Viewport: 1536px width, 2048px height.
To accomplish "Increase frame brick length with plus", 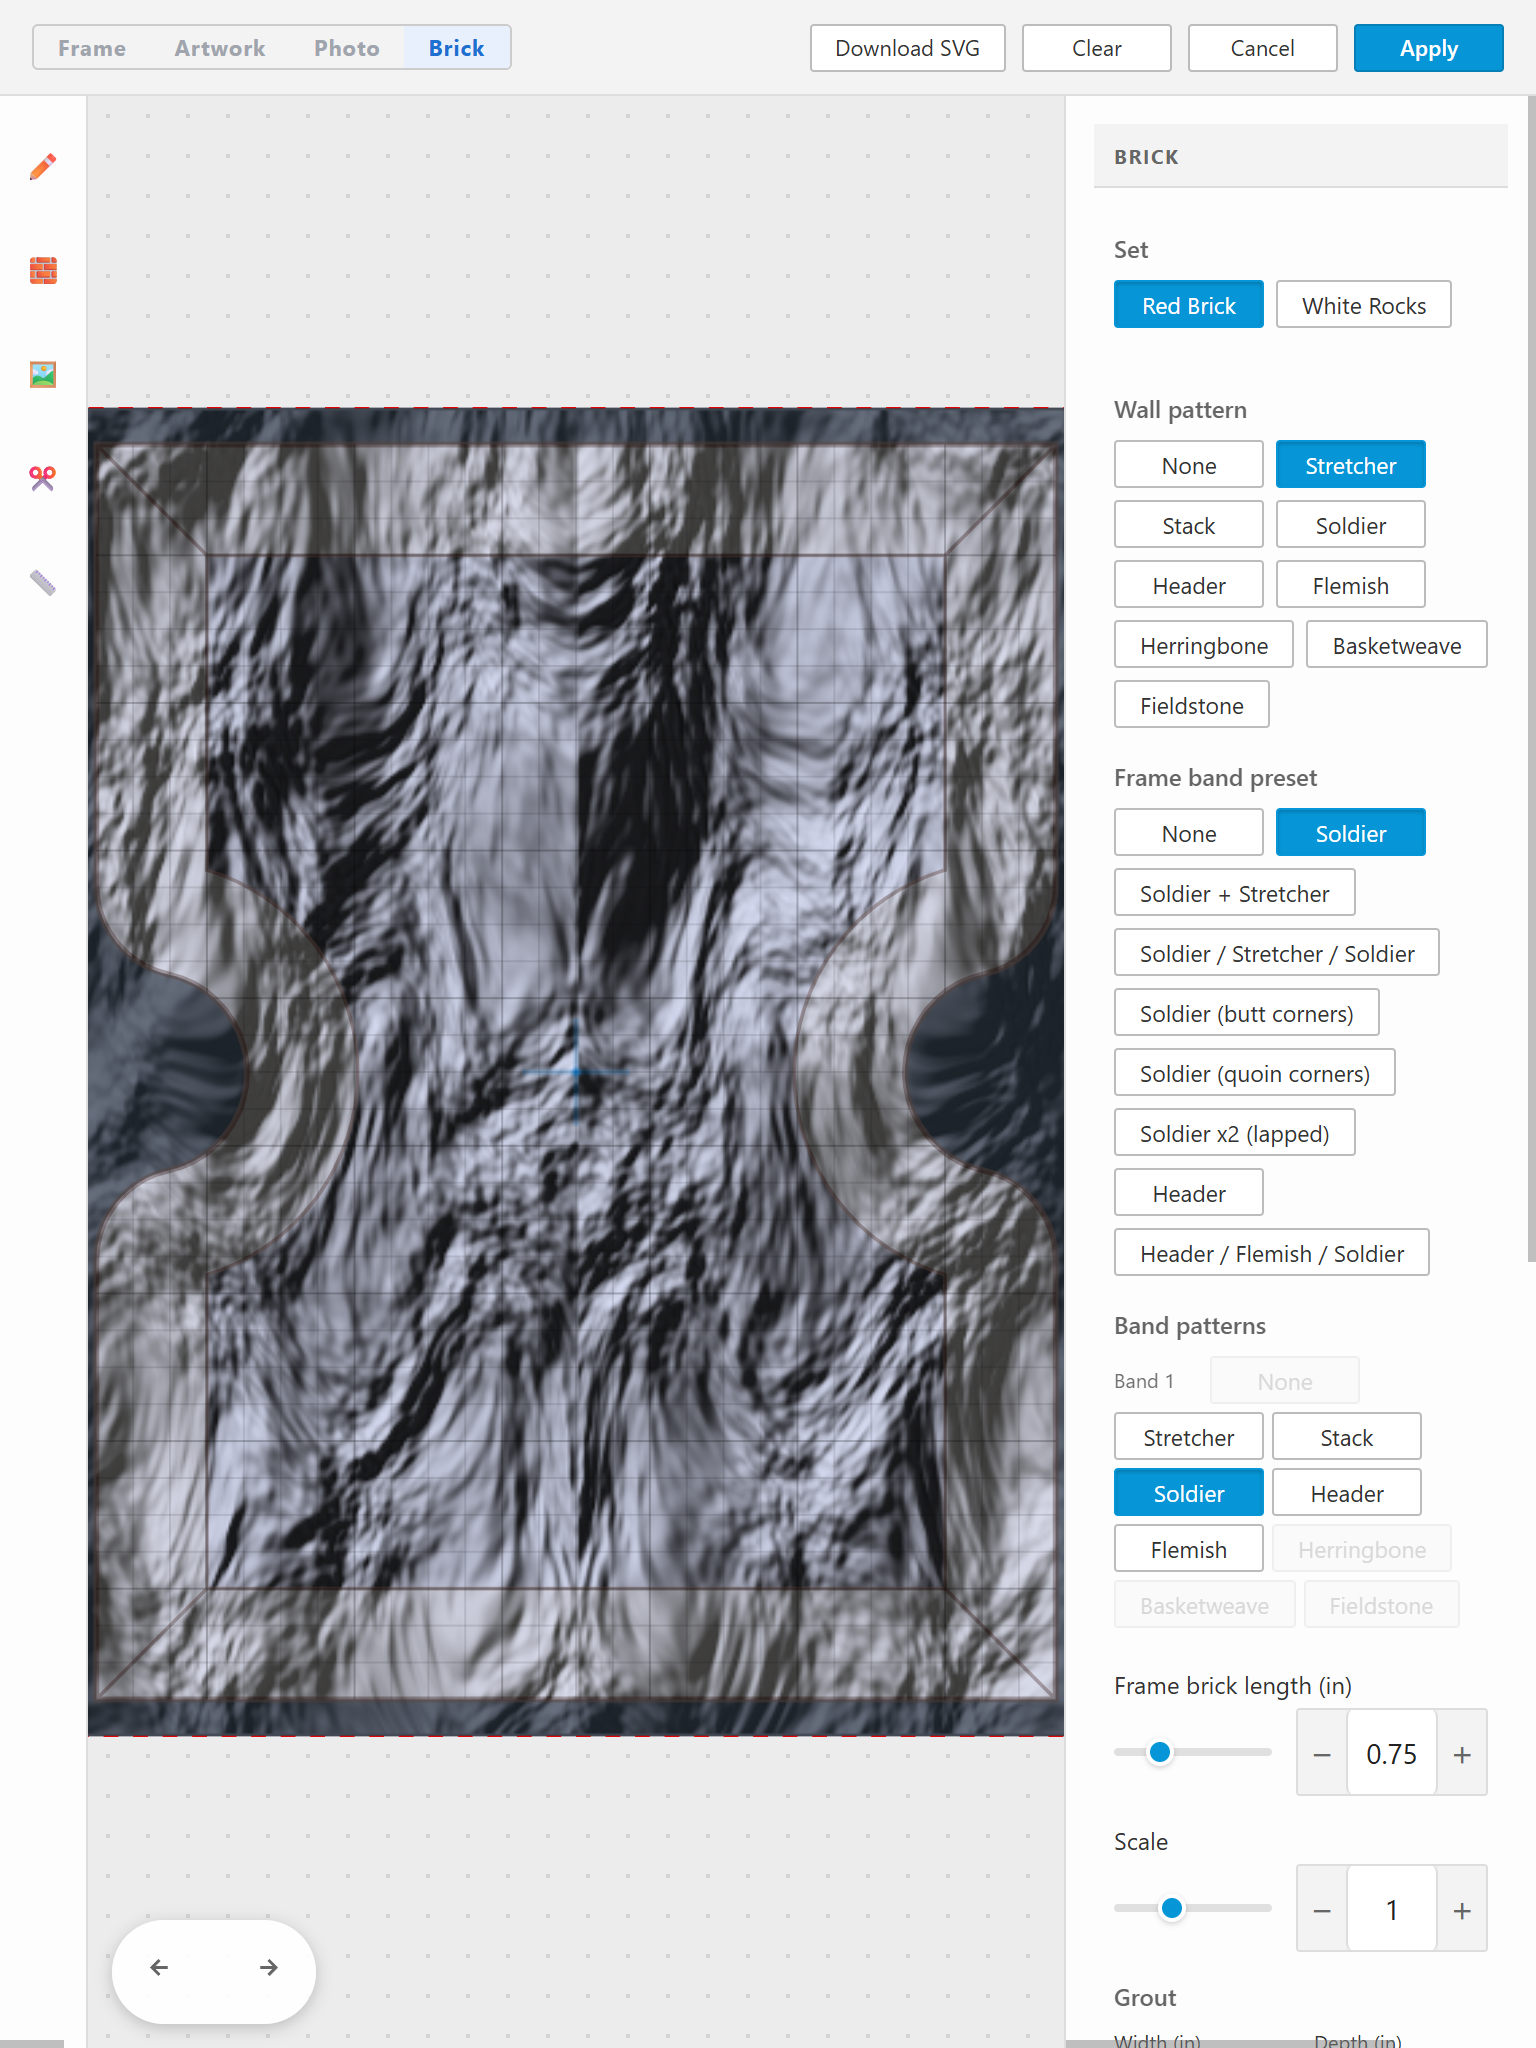I will 1462,1754.
